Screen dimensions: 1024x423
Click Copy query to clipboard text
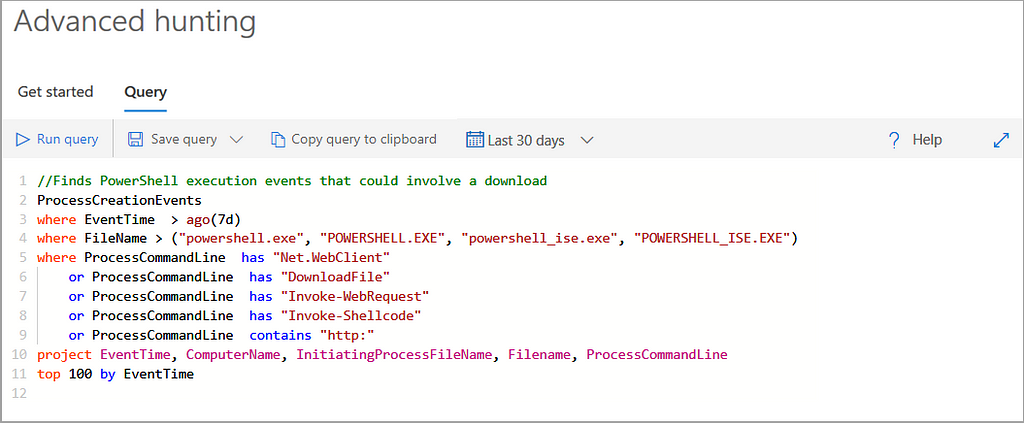pyautogui.click(x=364, y=139)
